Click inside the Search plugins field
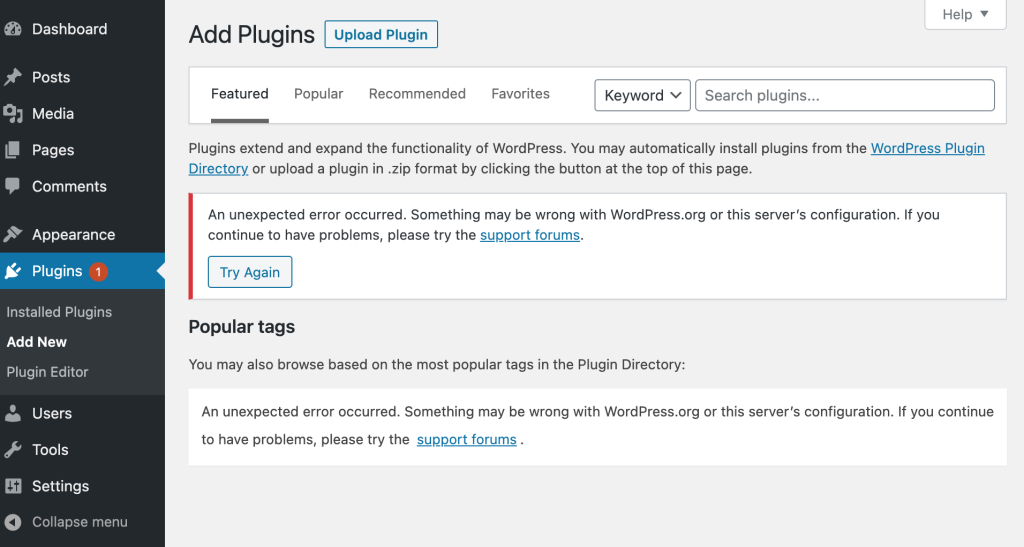 pos(844,95)
